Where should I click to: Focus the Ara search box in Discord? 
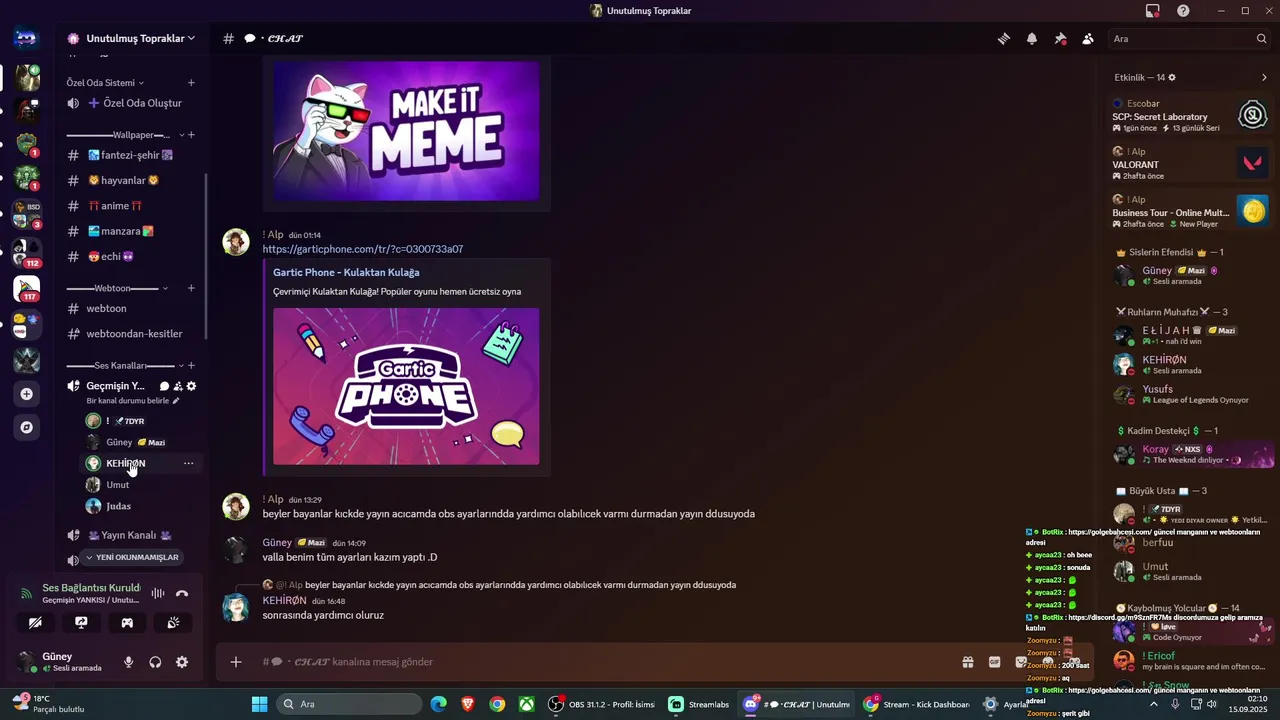coord(1189,39)
